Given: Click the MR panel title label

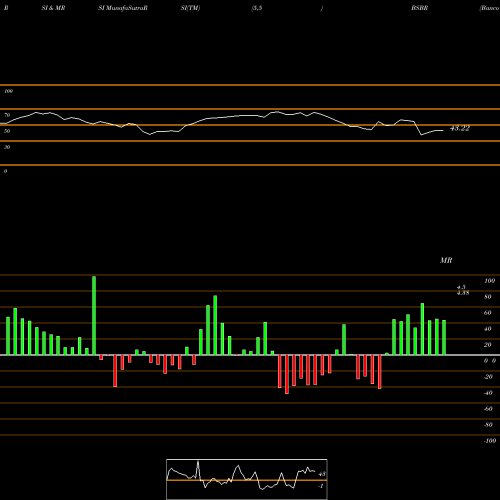Looking at the screenshot, I should (x=446, y=260).
